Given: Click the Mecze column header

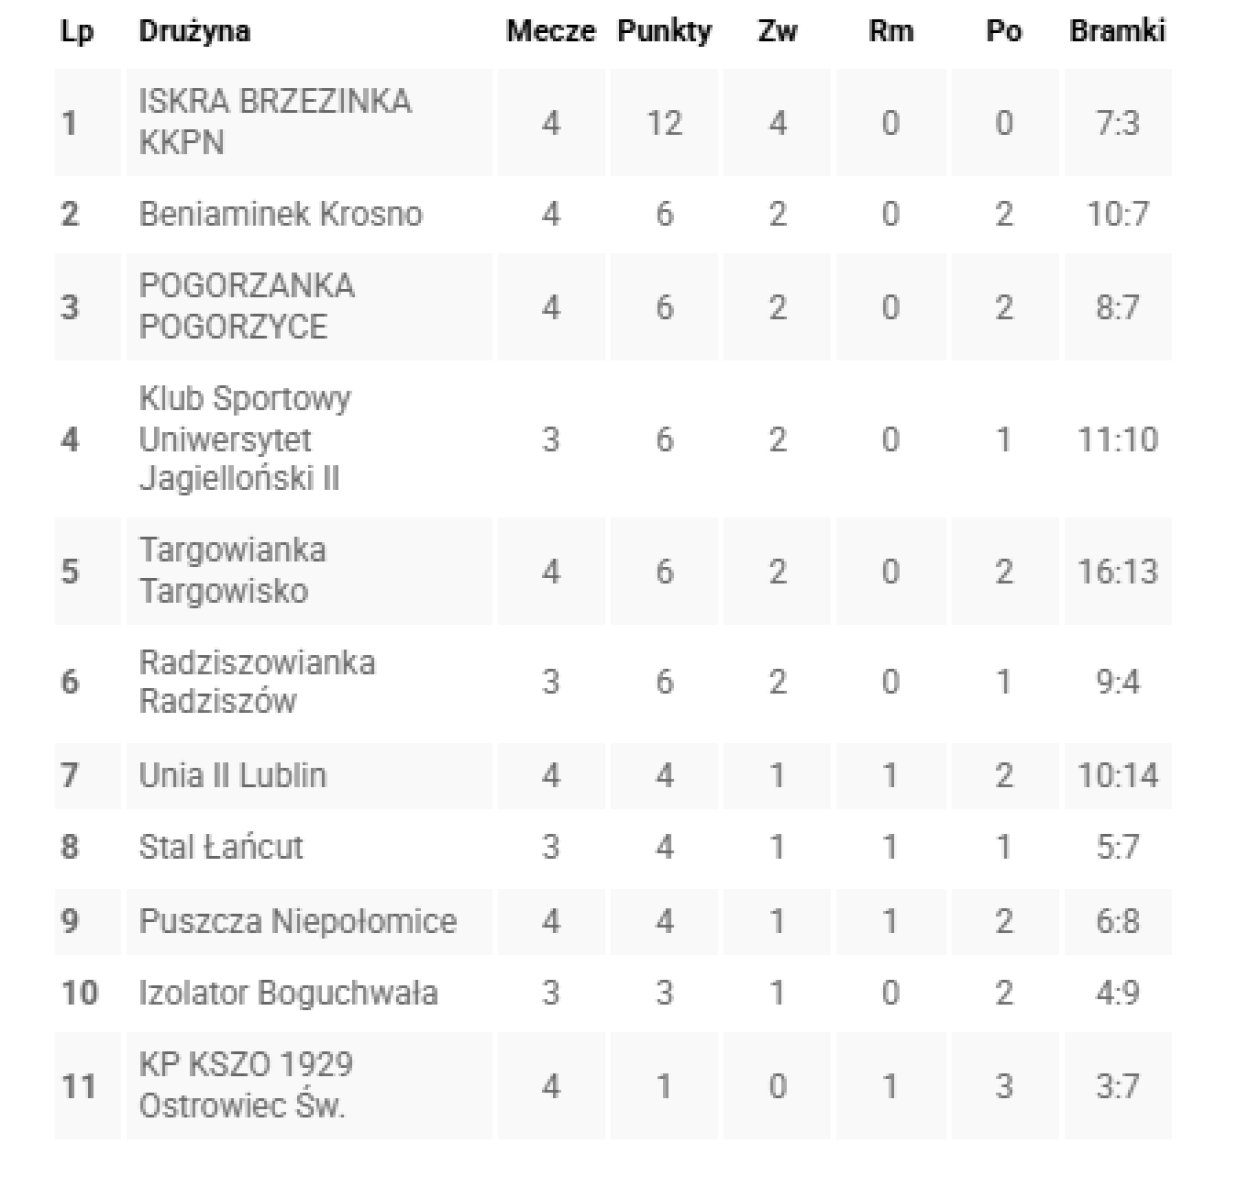Looking at the screenshot, I should tap(550, 31).
